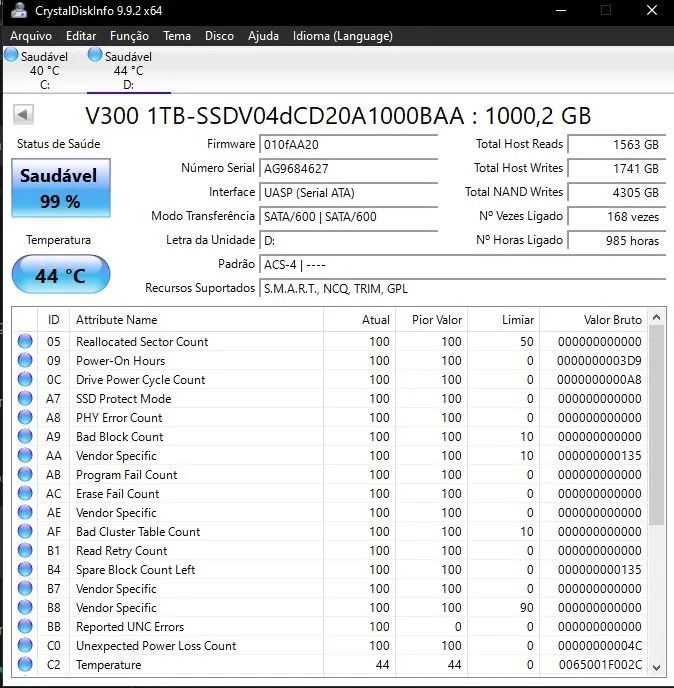Click the status orb of the B7 row
This screenshot has width=674, height=688.
(25, 588)
